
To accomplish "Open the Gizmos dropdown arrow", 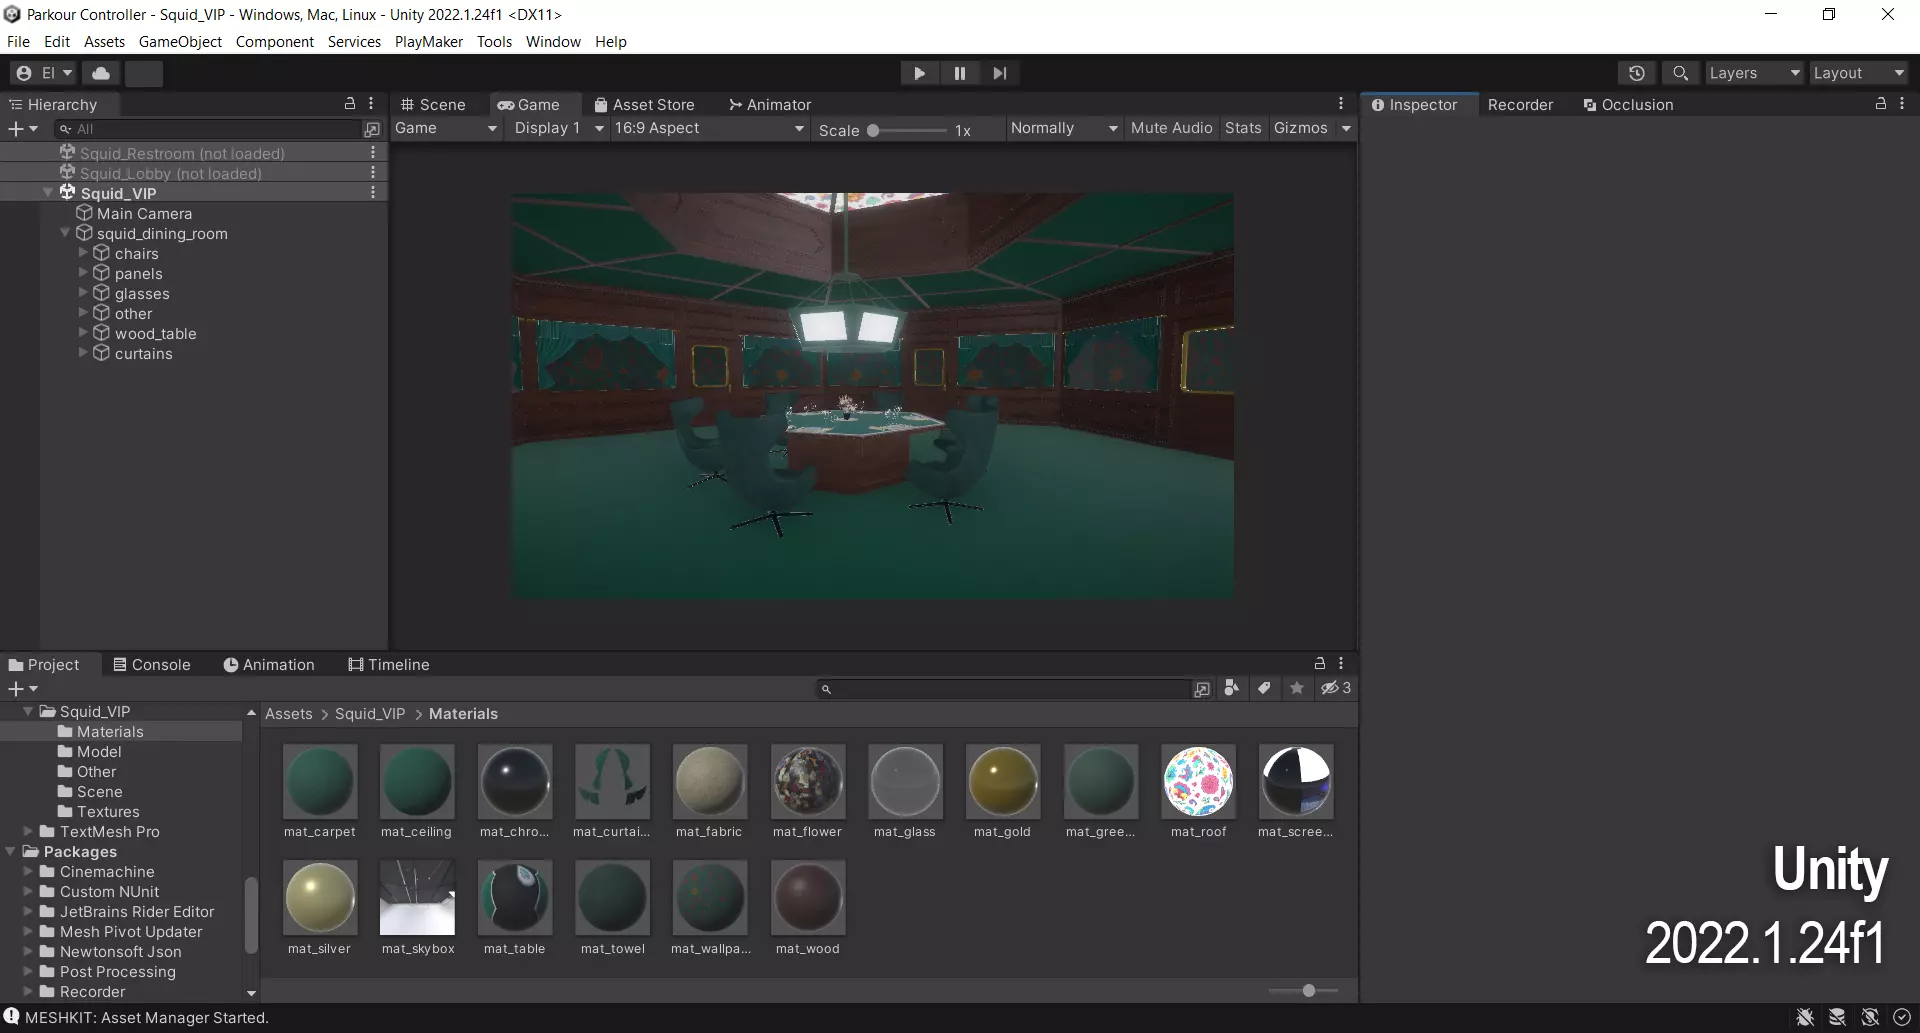I will tap(1346, 128).
